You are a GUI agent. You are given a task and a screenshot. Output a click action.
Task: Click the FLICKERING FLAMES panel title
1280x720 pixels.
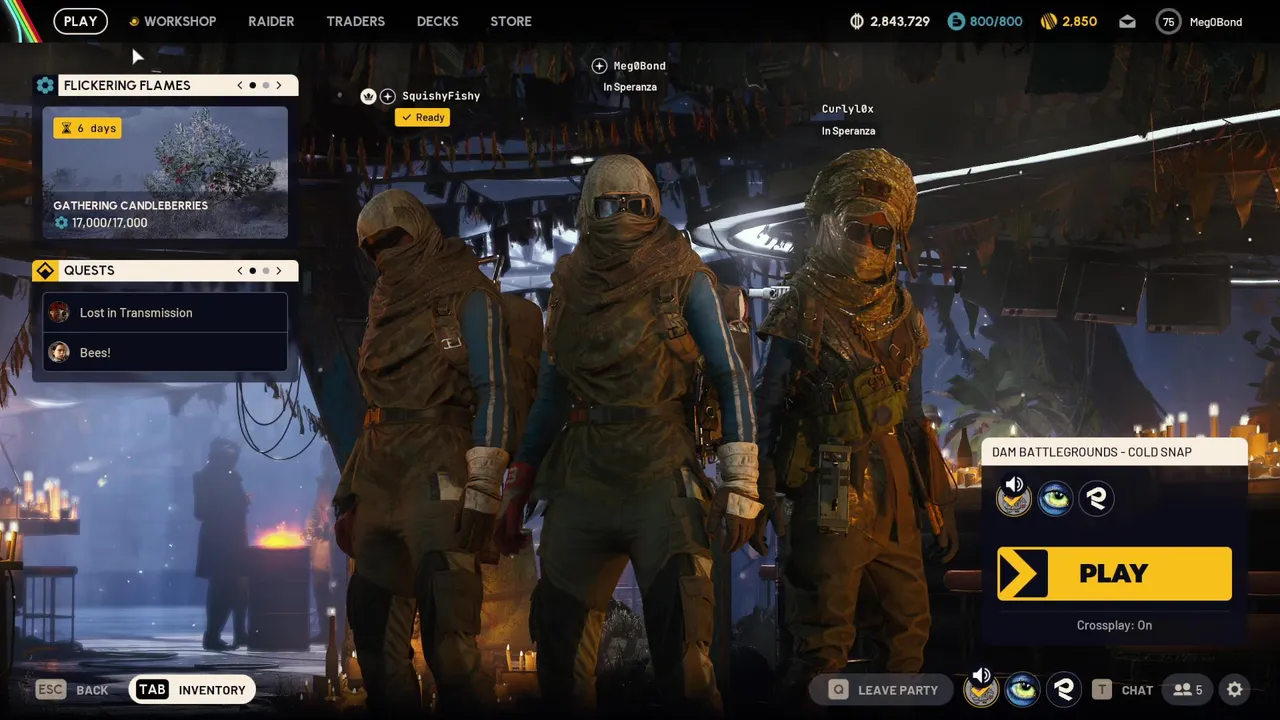pyautogui.click(x=127, y=85)
